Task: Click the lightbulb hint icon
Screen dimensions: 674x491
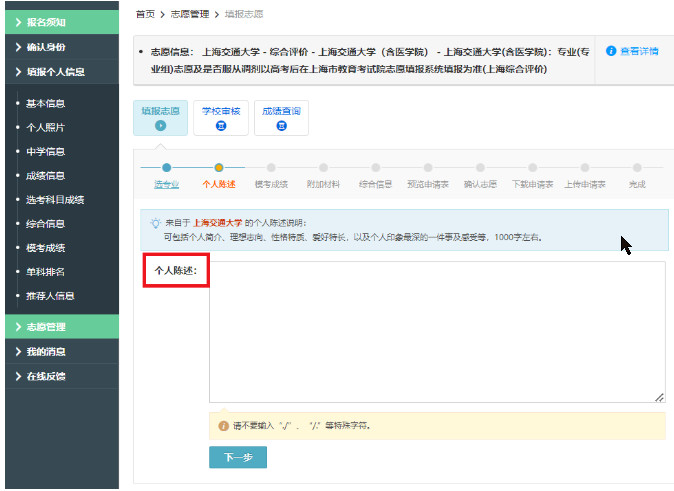Action: [x=155, y=223]
